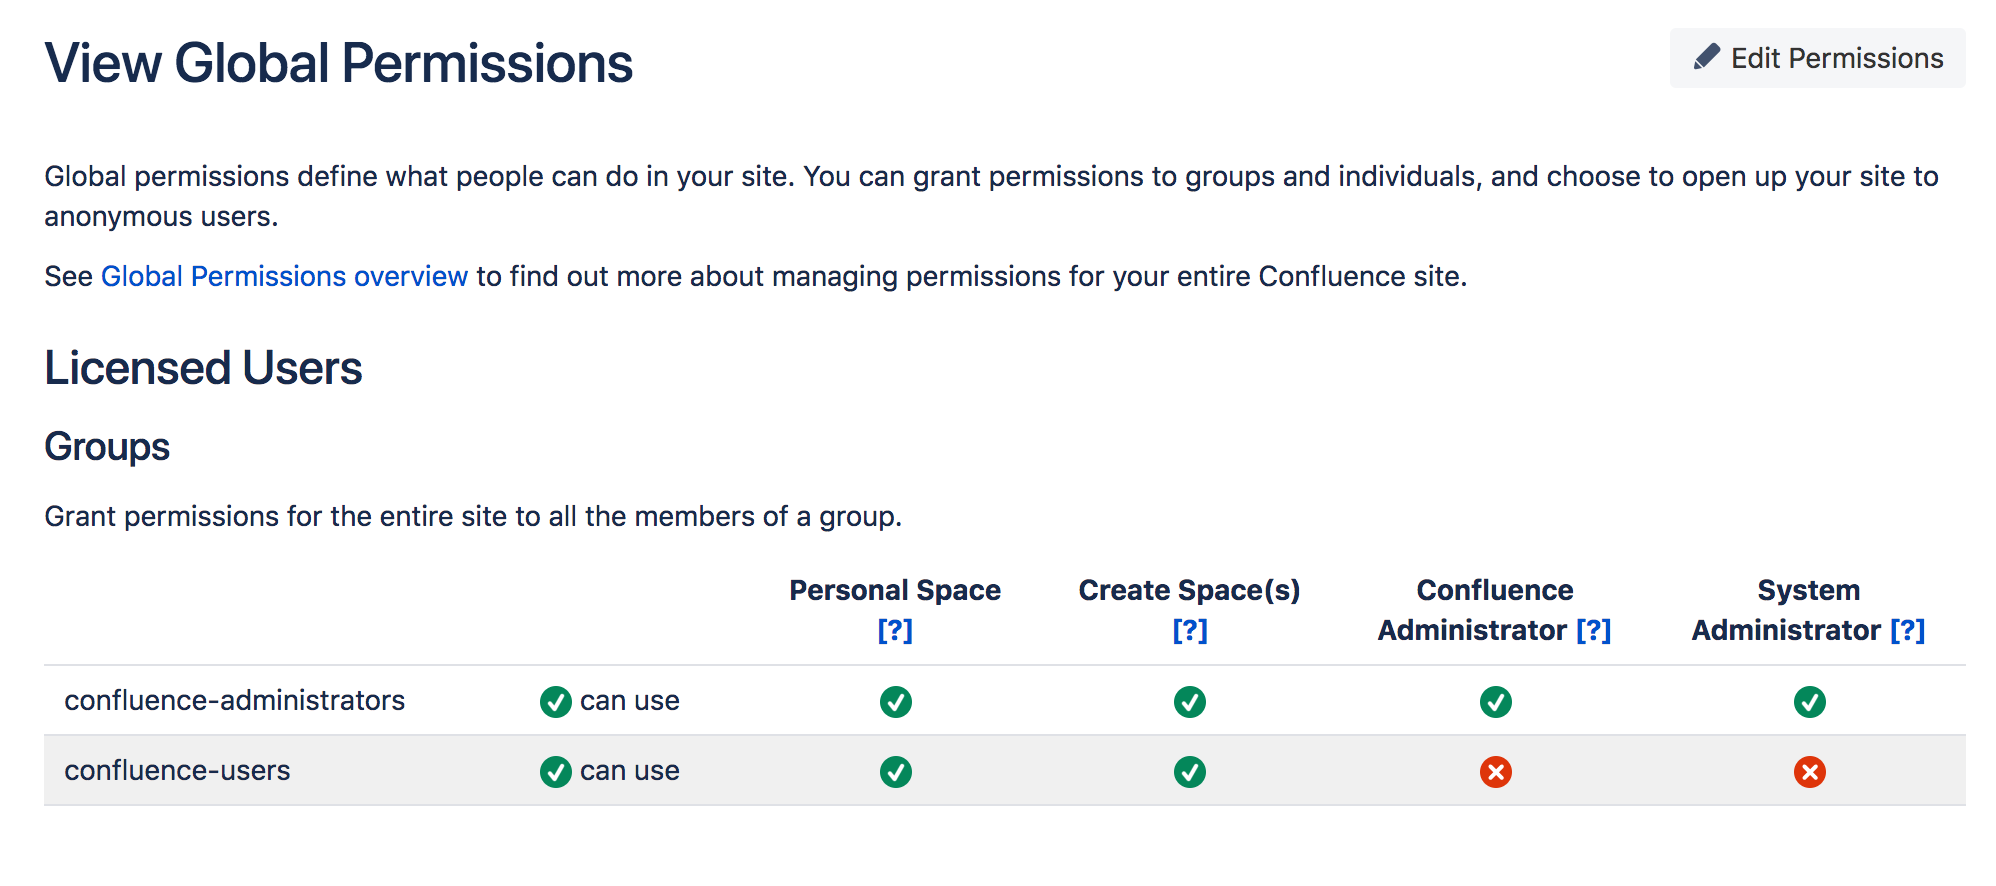Click Create Space(s) checkmark for confluence-administrators

coord(1189,702)
